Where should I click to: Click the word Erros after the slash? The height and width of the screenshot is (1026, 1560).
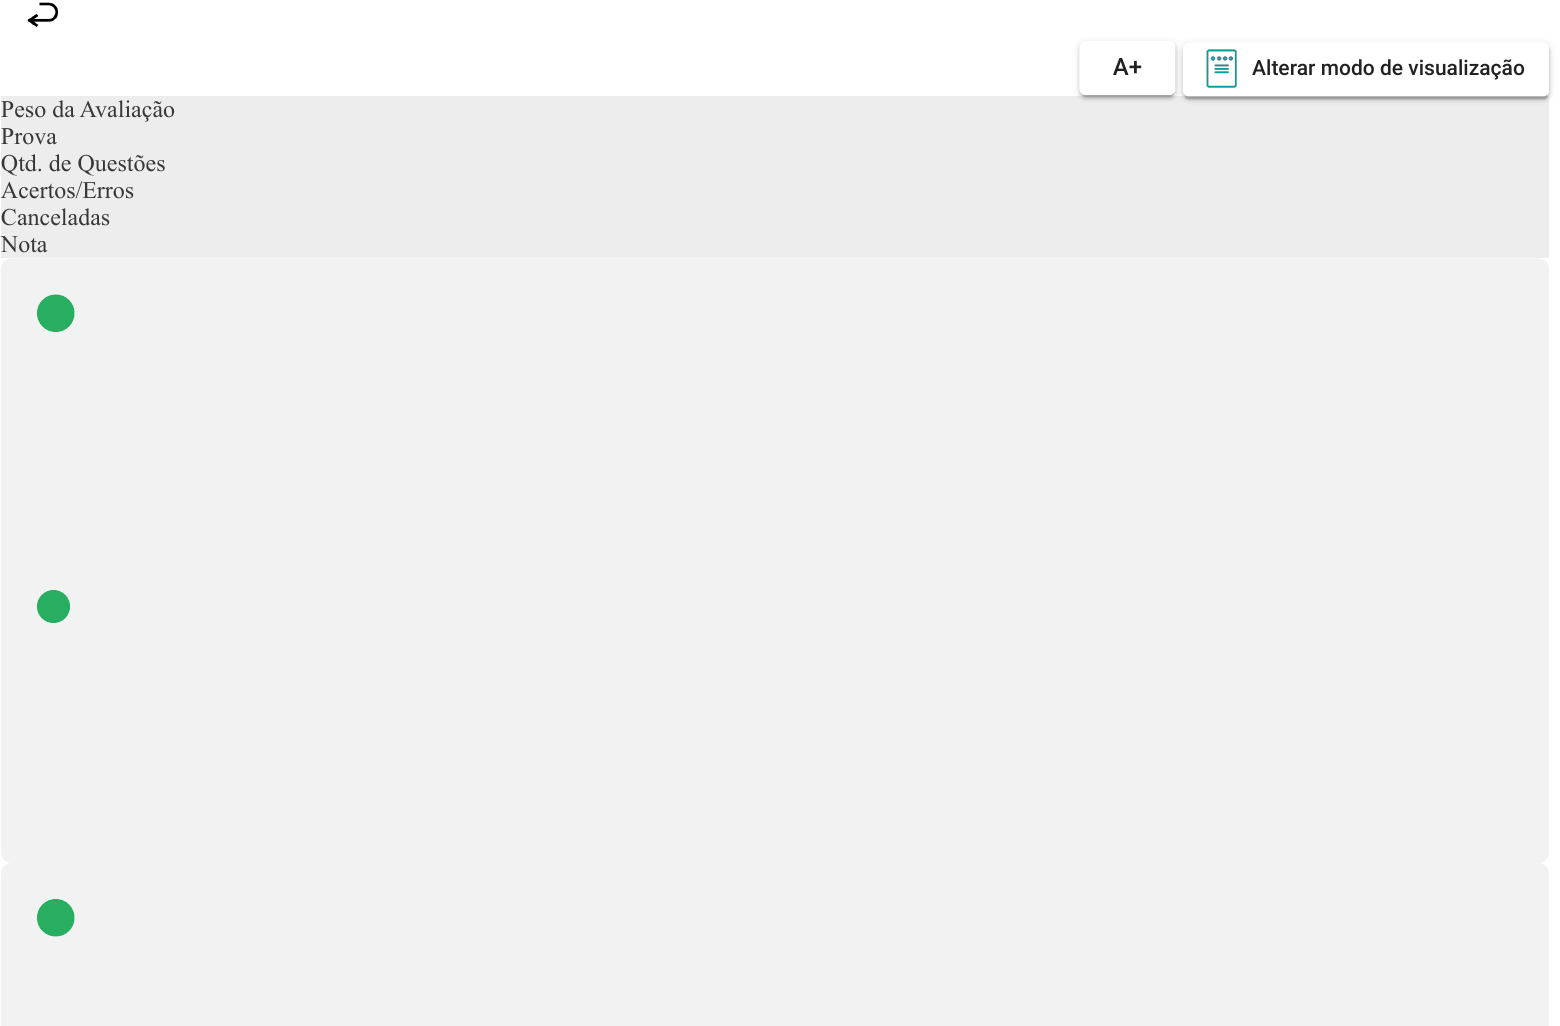(x=108, y=191)
